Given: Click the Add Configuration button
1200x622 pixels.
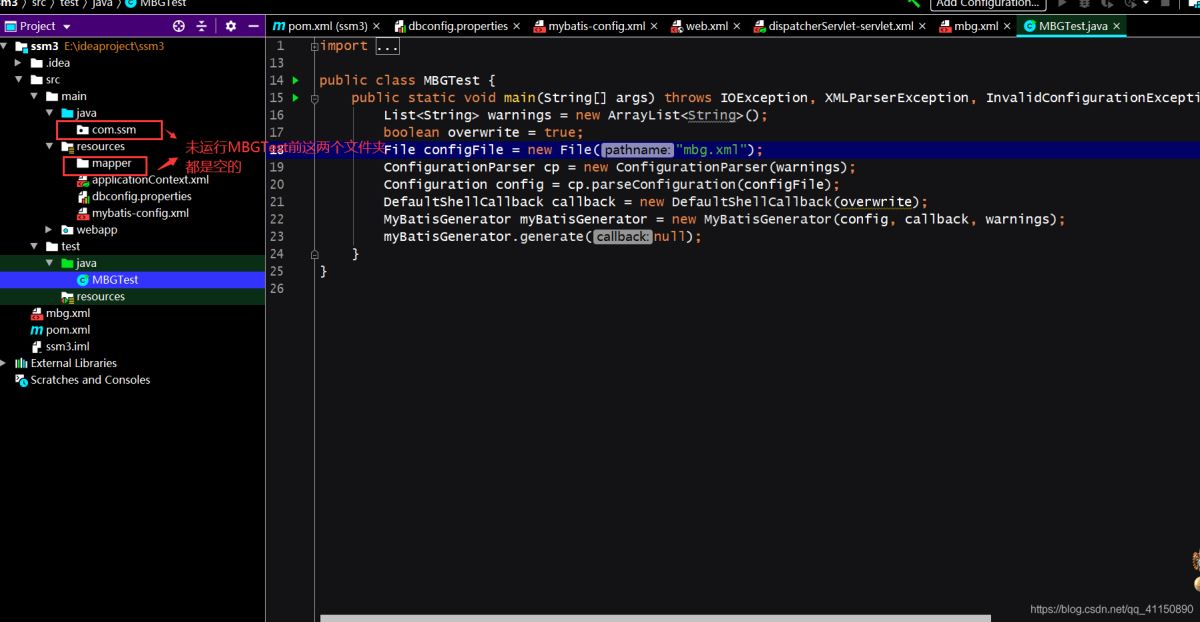Looking at the screenshot, I should click(987, 4).
